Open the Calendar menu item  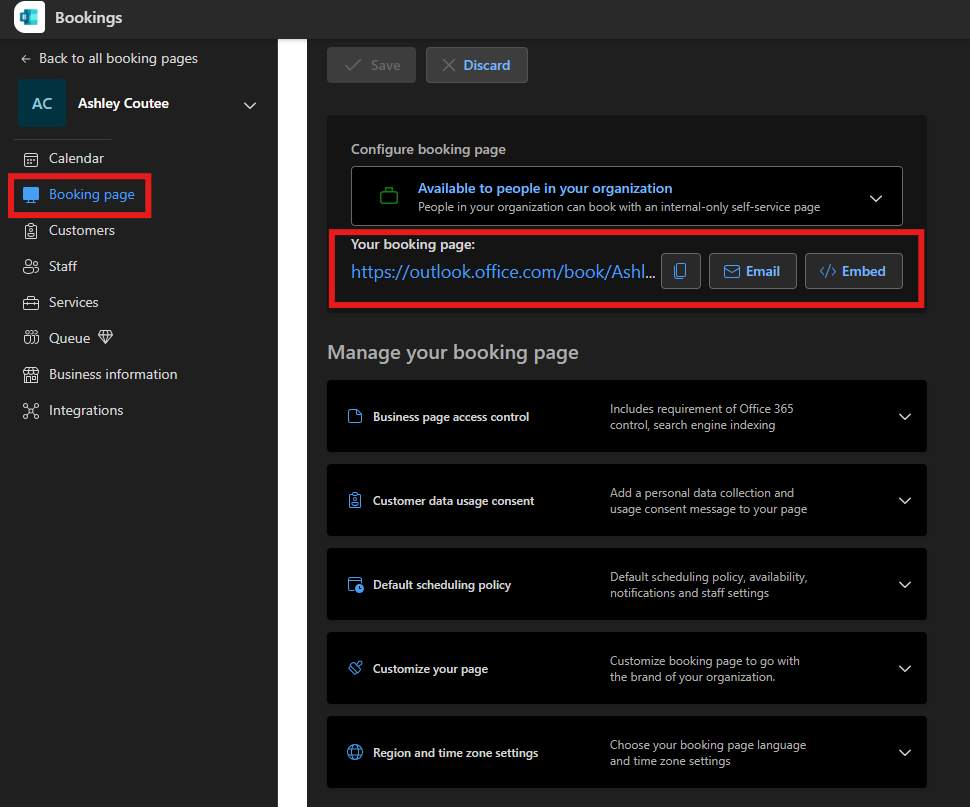point(76,158)
